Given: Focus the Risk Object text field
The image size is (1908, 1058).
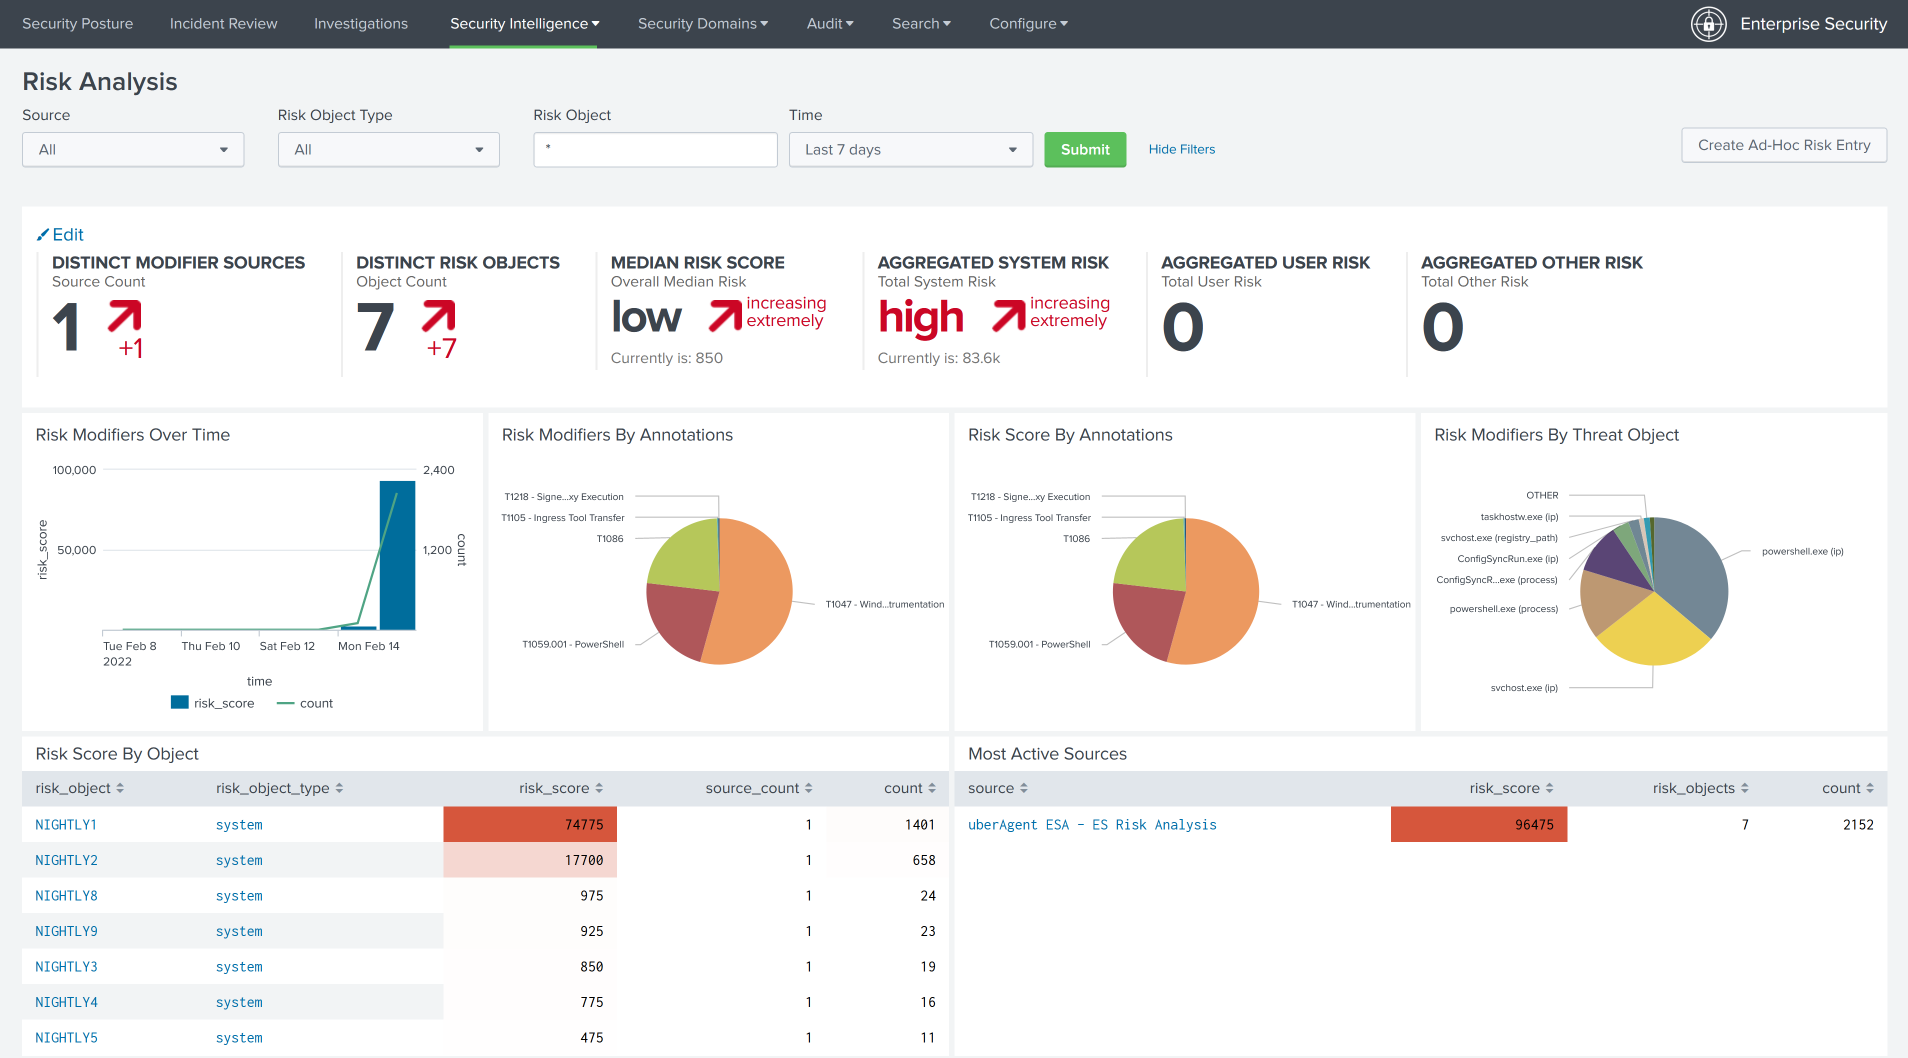Looking at the screenshot, I should coord(655,150).
